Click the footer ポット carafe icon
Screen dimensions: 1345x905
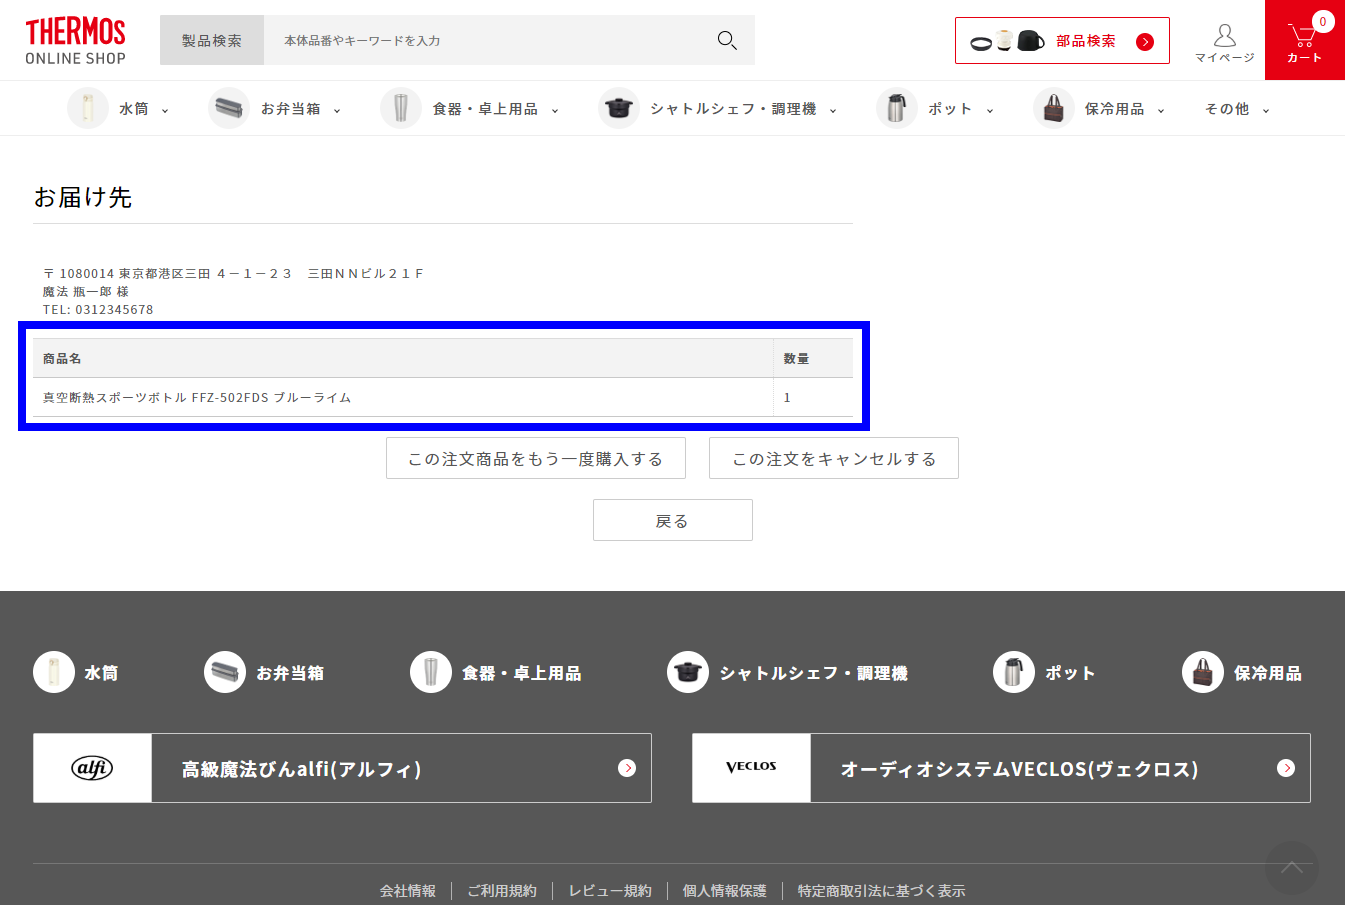pyautogui.click(x=1014, y=672)
